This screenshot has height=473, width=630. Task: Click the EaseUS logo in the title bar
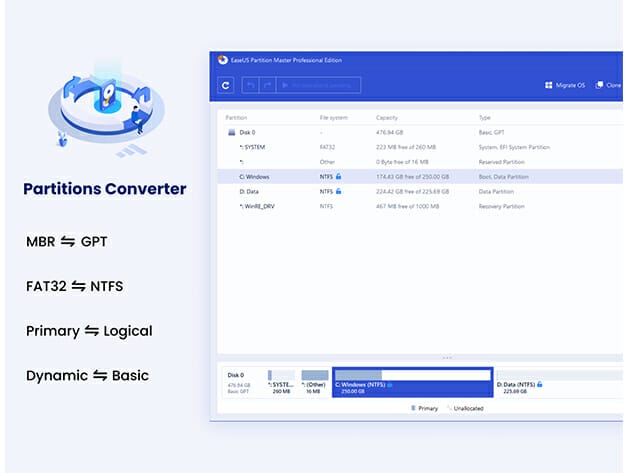point(221,61)
